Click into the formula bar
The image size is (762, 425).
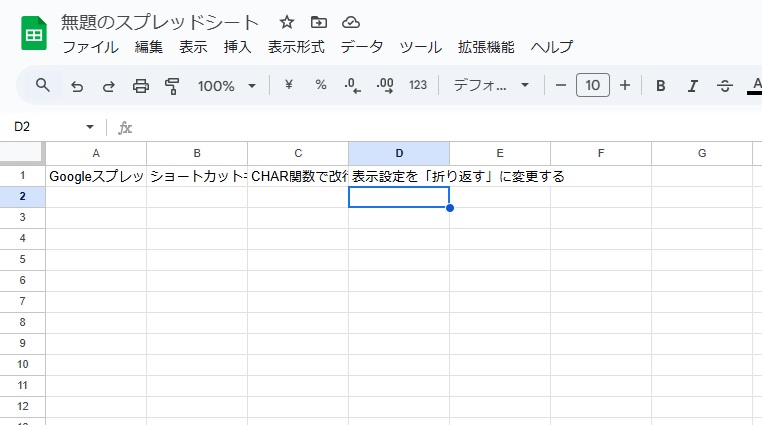447,127
